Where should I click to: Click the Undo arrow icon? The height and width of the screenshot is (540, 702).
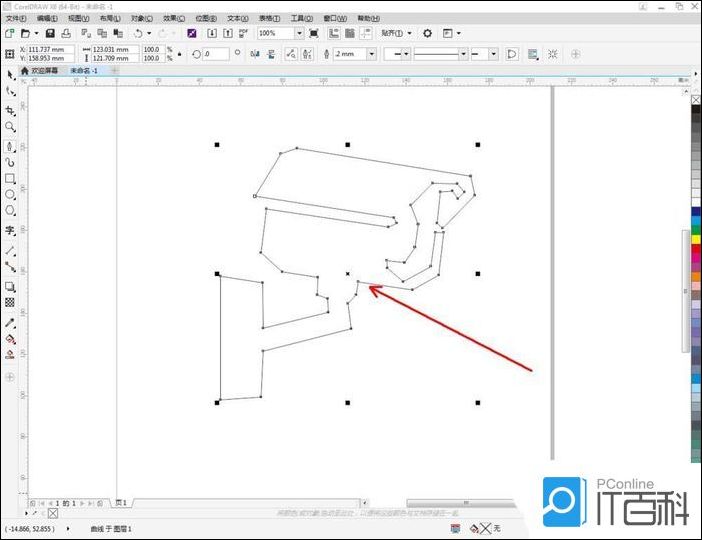(138, 33)
